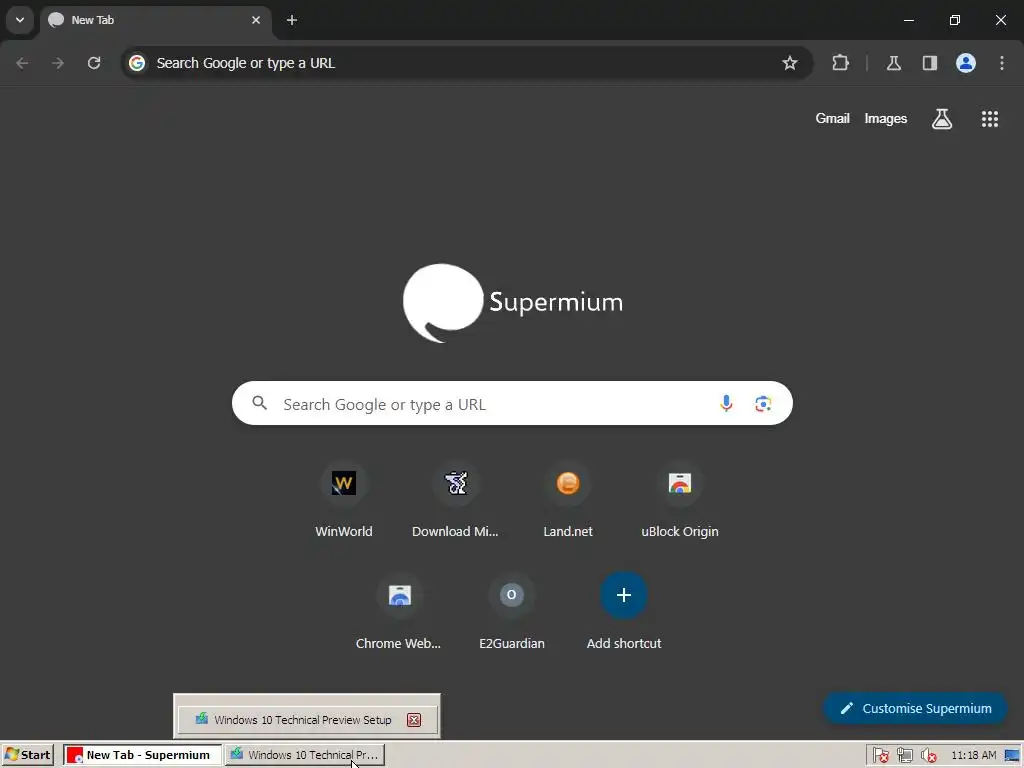The image size is (1024, 768).
Task: Bookmark this tab with star icon
Action: 790,63
